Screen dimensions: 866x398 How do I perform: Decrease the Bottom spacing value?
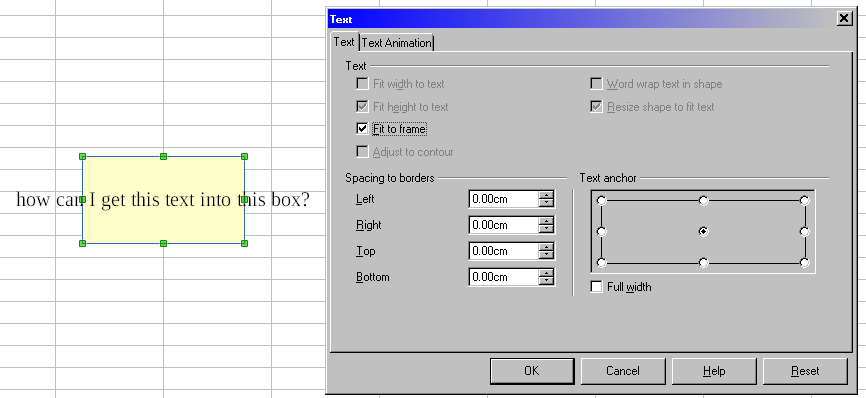546,281
